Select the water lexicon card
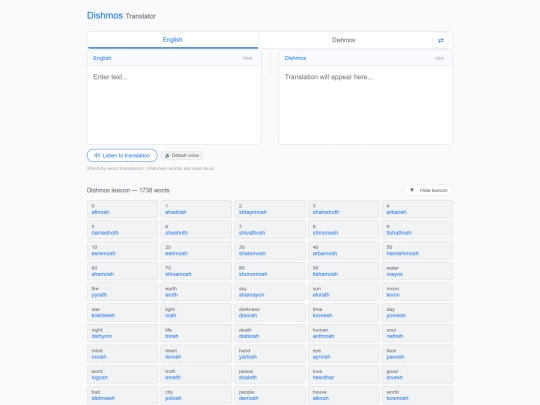 pos(417,271)
